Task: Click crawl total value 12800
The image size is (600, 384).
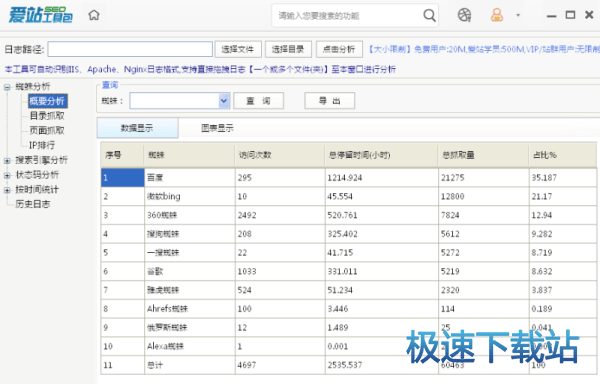Action: 452,197
